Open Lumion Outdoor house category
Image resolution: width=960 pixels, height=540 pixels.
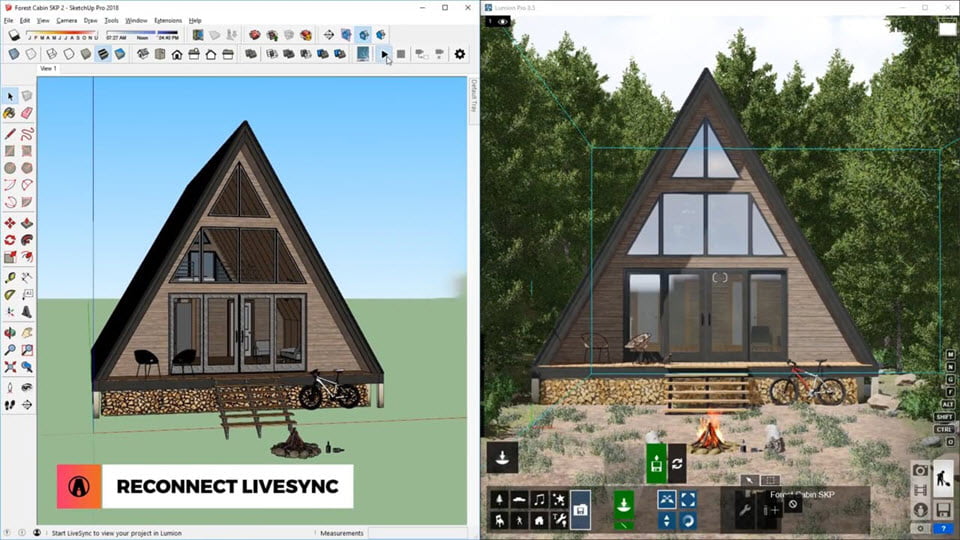coord(539,520)
